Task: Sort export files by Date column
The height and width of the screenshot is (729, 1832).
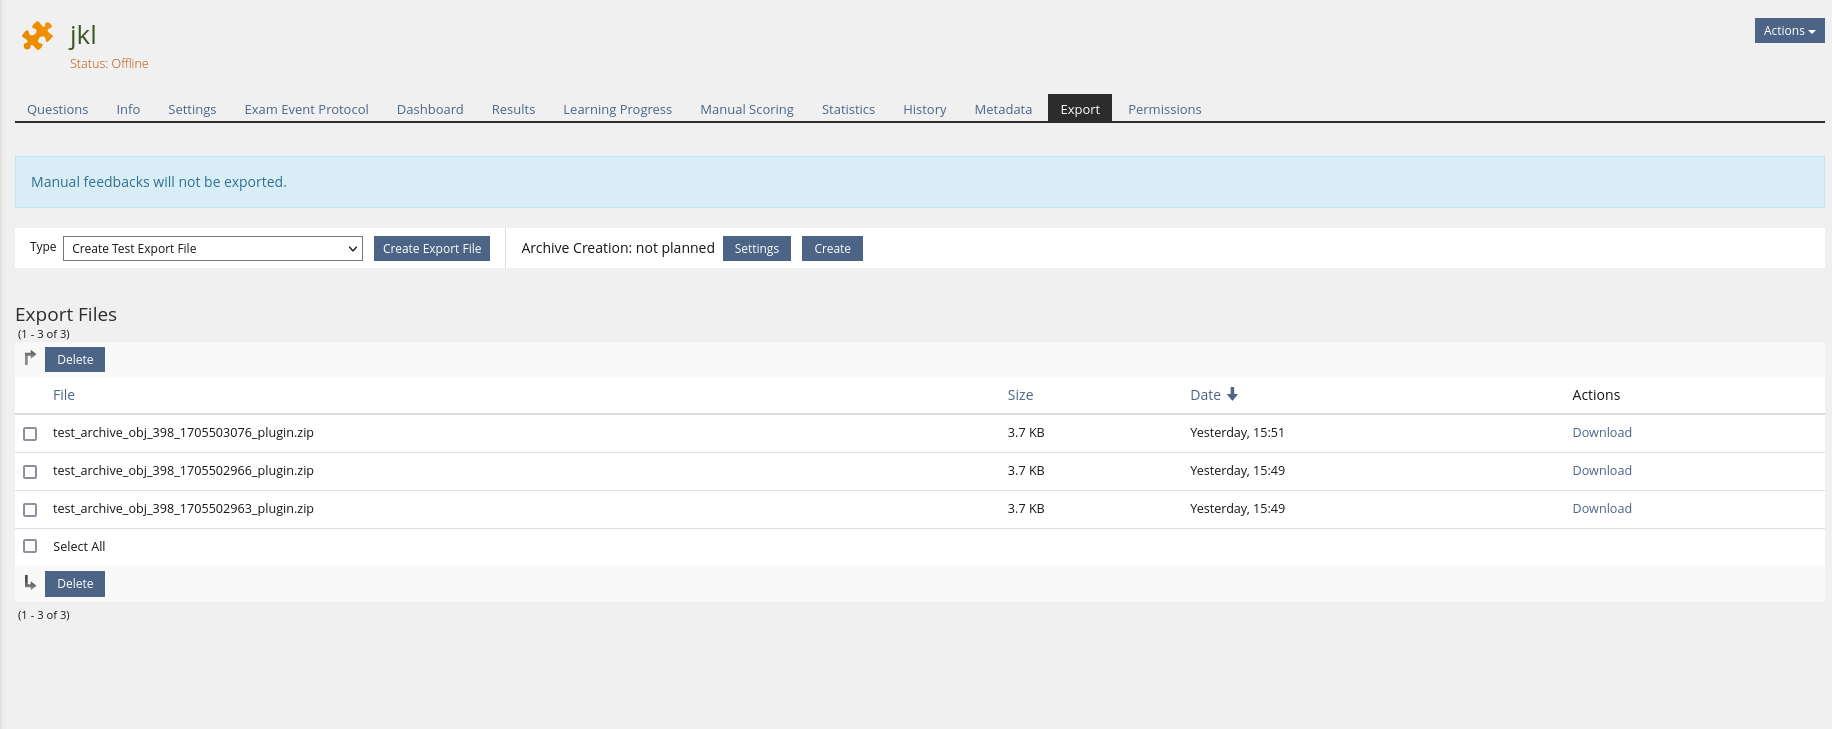Action: (1205, 395)
